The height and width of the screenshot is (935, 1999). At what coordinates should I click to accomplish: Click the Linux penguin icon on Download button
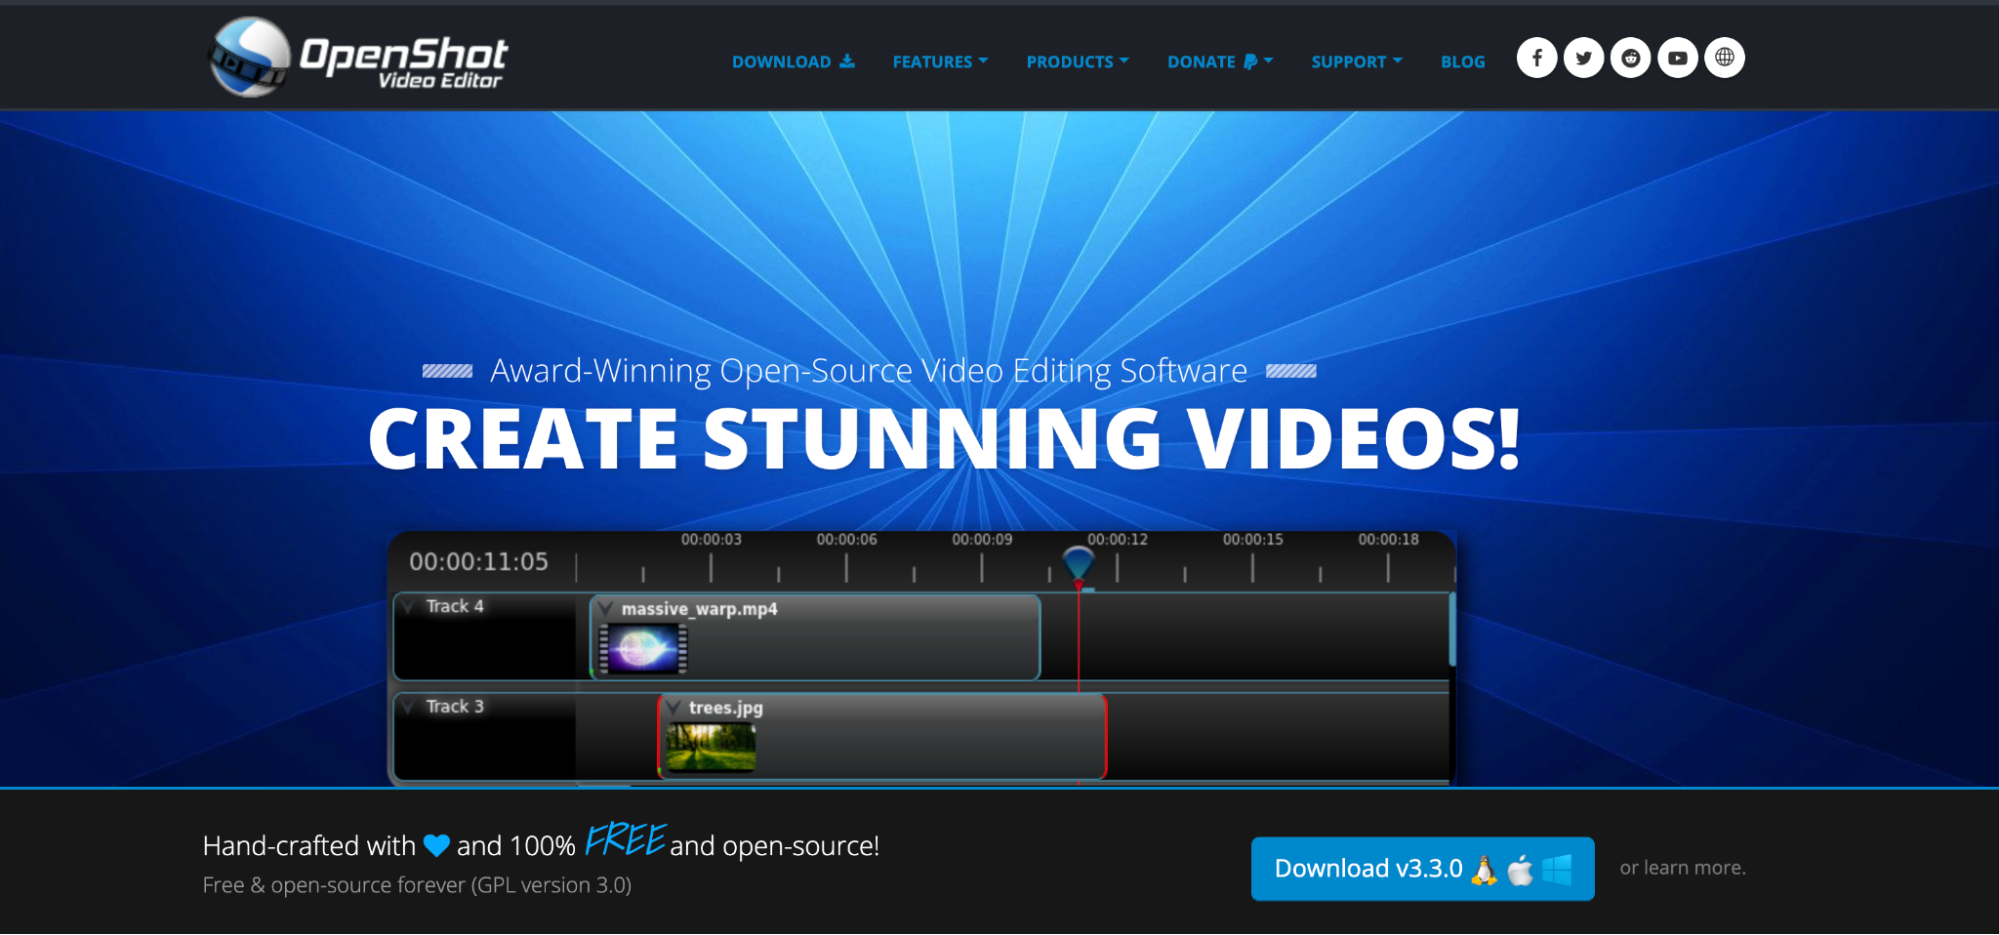coord(1485,871)
